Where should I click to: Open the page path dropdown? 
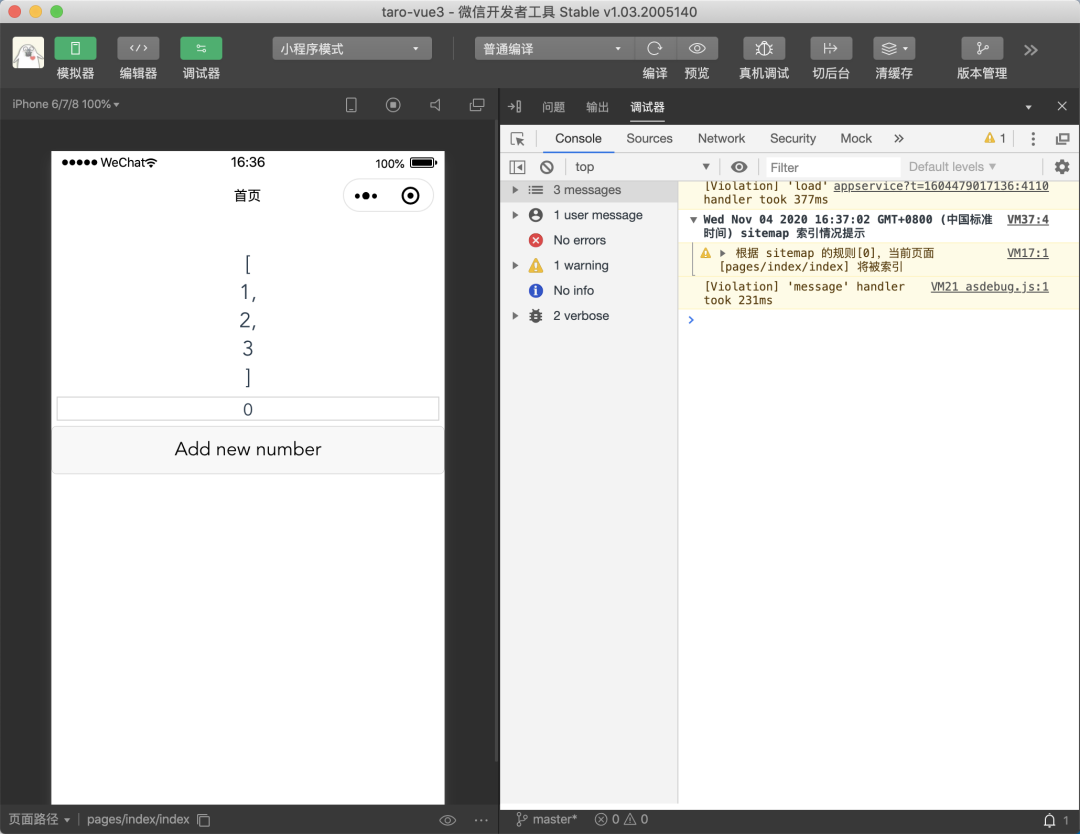pos(39,820)
